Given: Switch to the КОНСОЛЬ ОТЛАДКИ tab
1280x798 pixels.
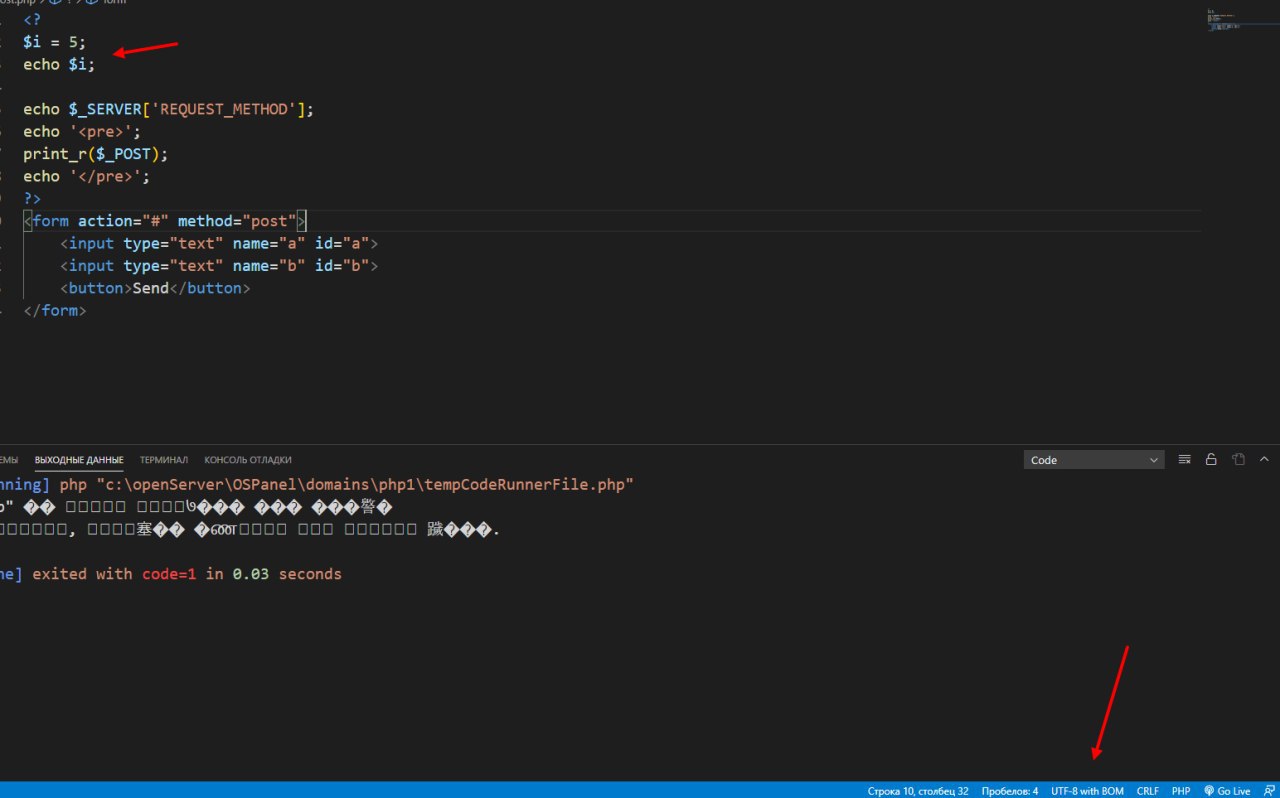Looking at the screenshot, I should tap(248, 460).
